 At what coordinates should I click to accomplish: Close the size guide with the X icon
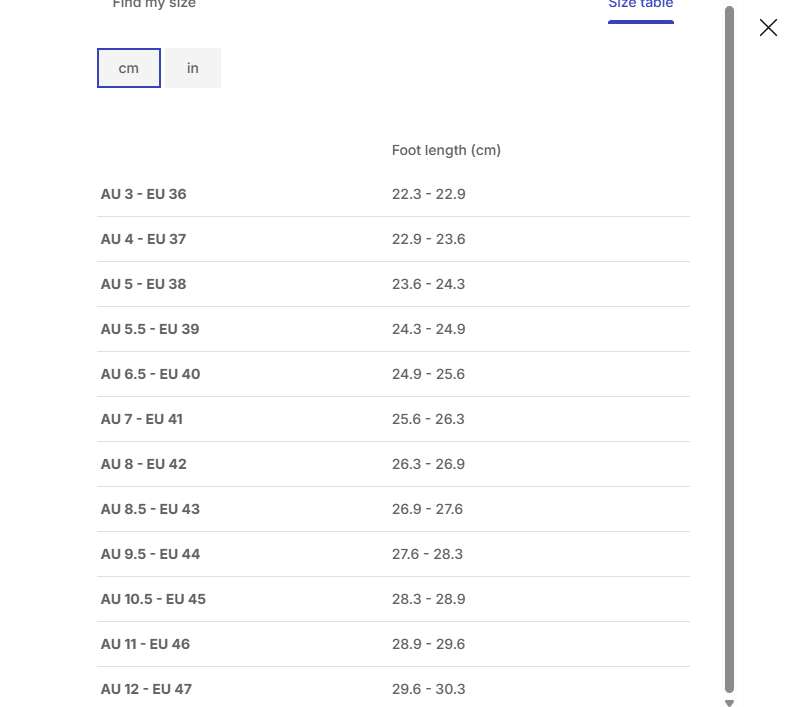click(768, 27)
